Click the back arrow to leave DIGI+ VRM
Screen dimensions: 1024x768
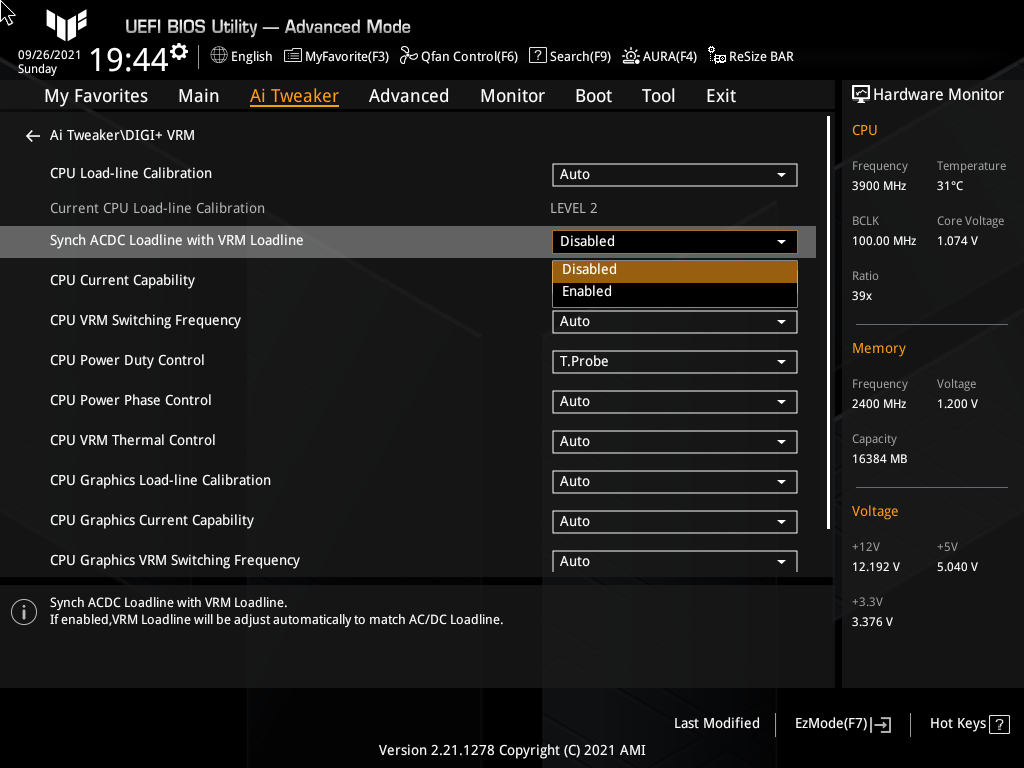click(x=32, y=135)
